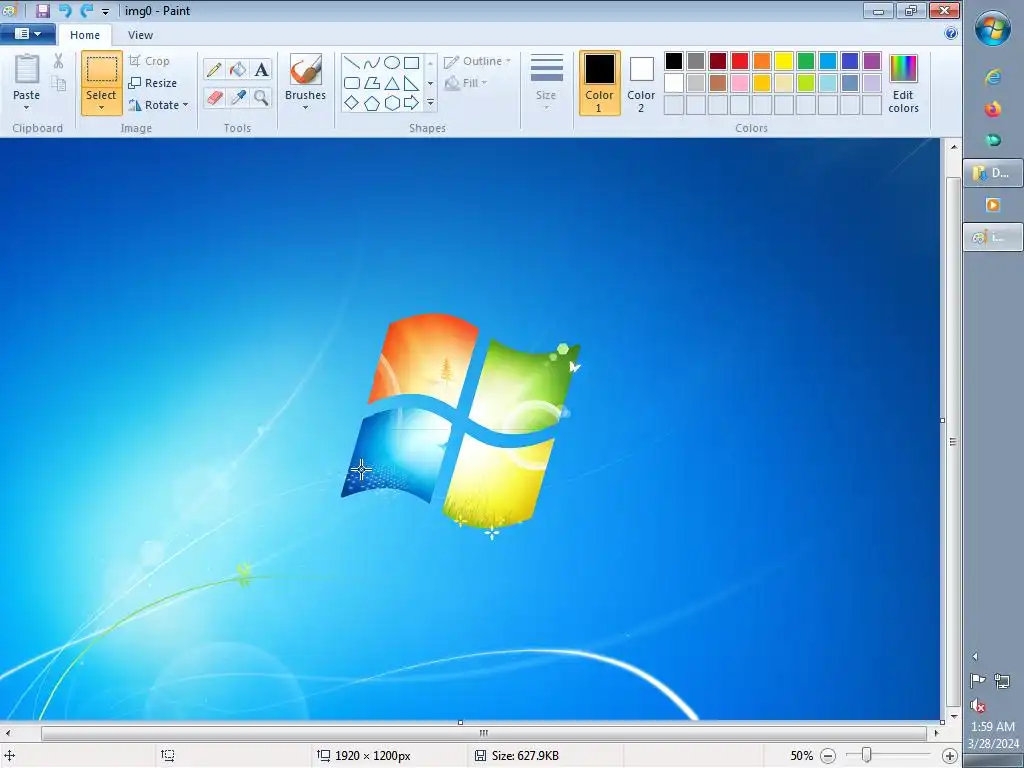Open the Paint application menu button
The image size is (1024, 768).
27,34
